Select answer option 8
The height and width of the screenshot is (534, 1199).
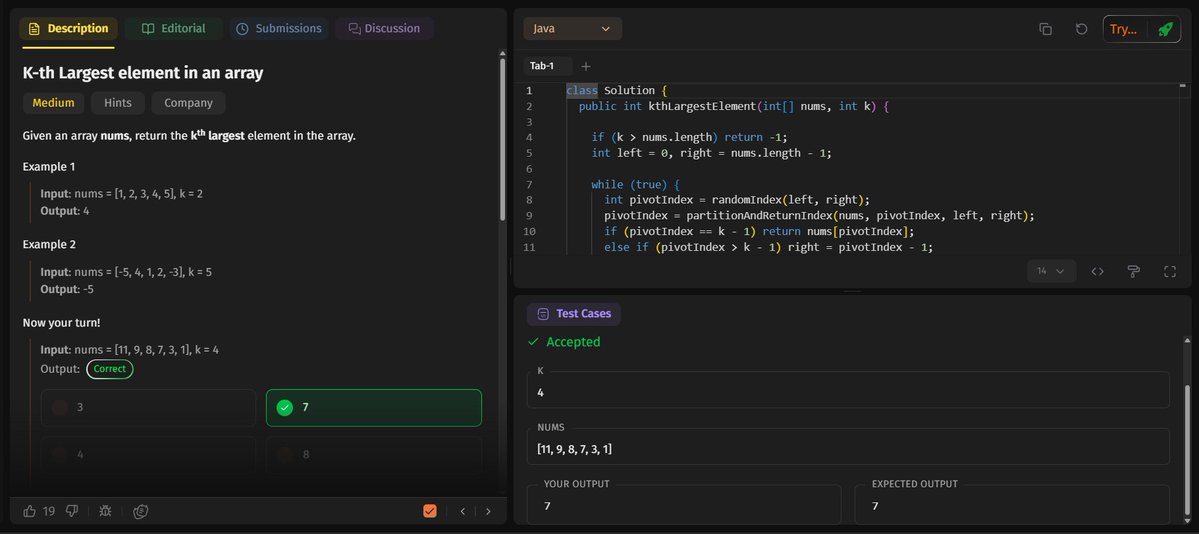pos(374,454)
